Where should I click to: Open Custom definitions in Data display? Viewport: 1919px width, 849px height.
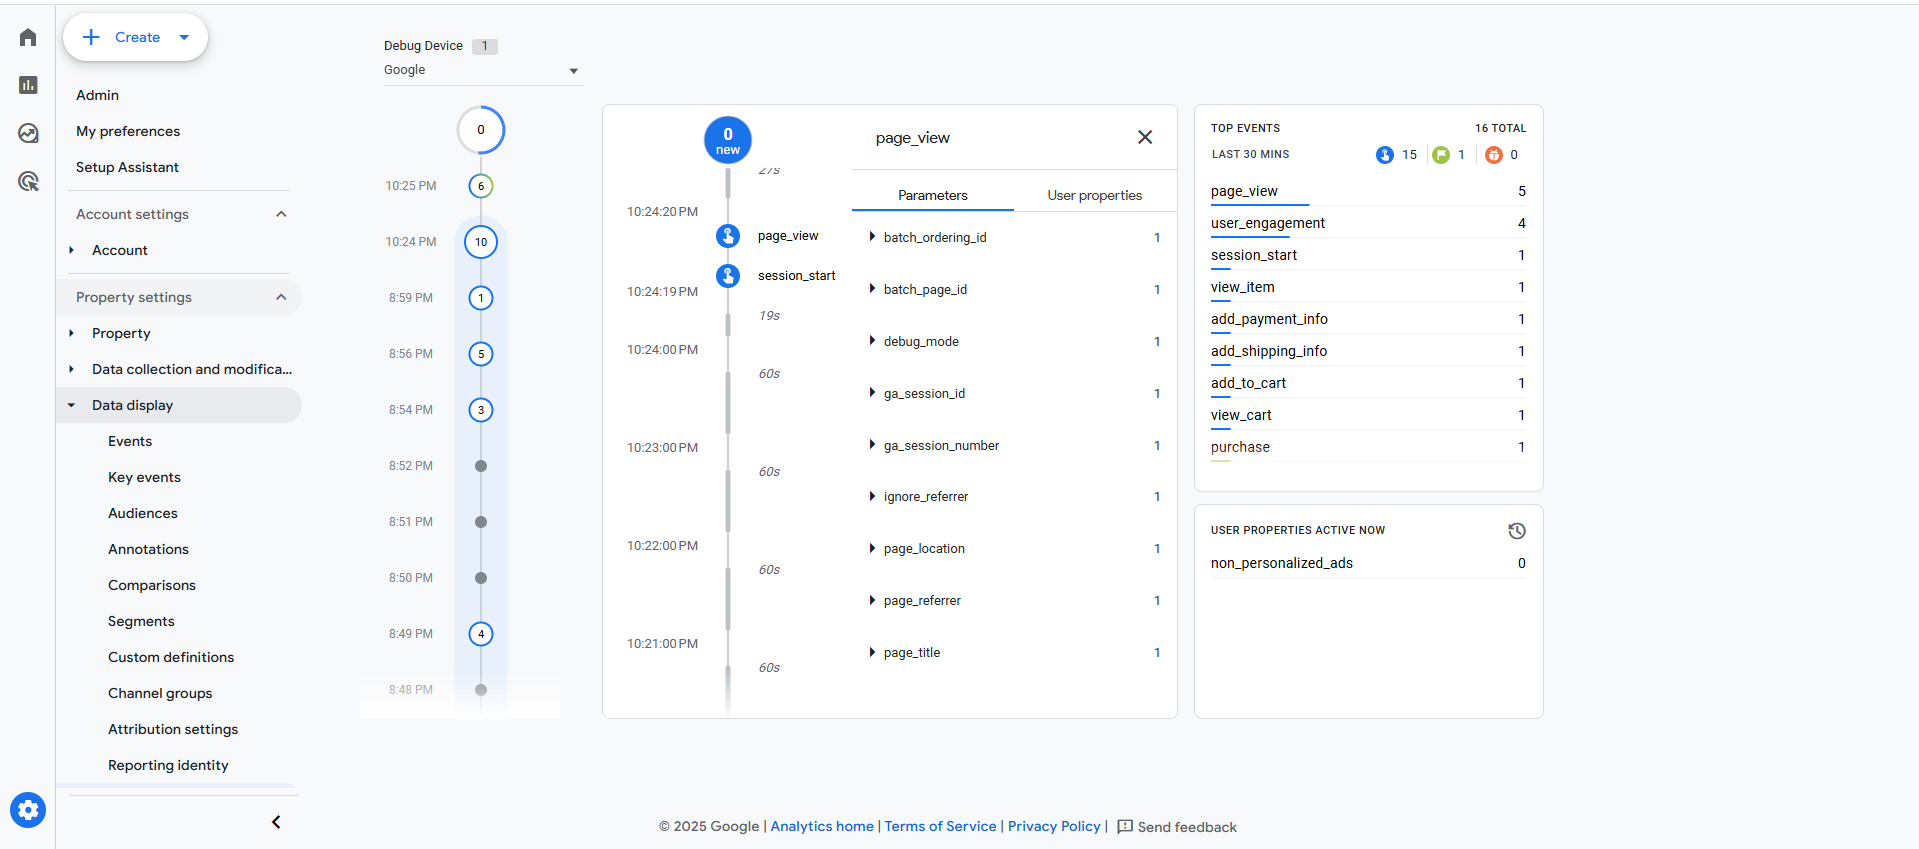pos(171,657)
